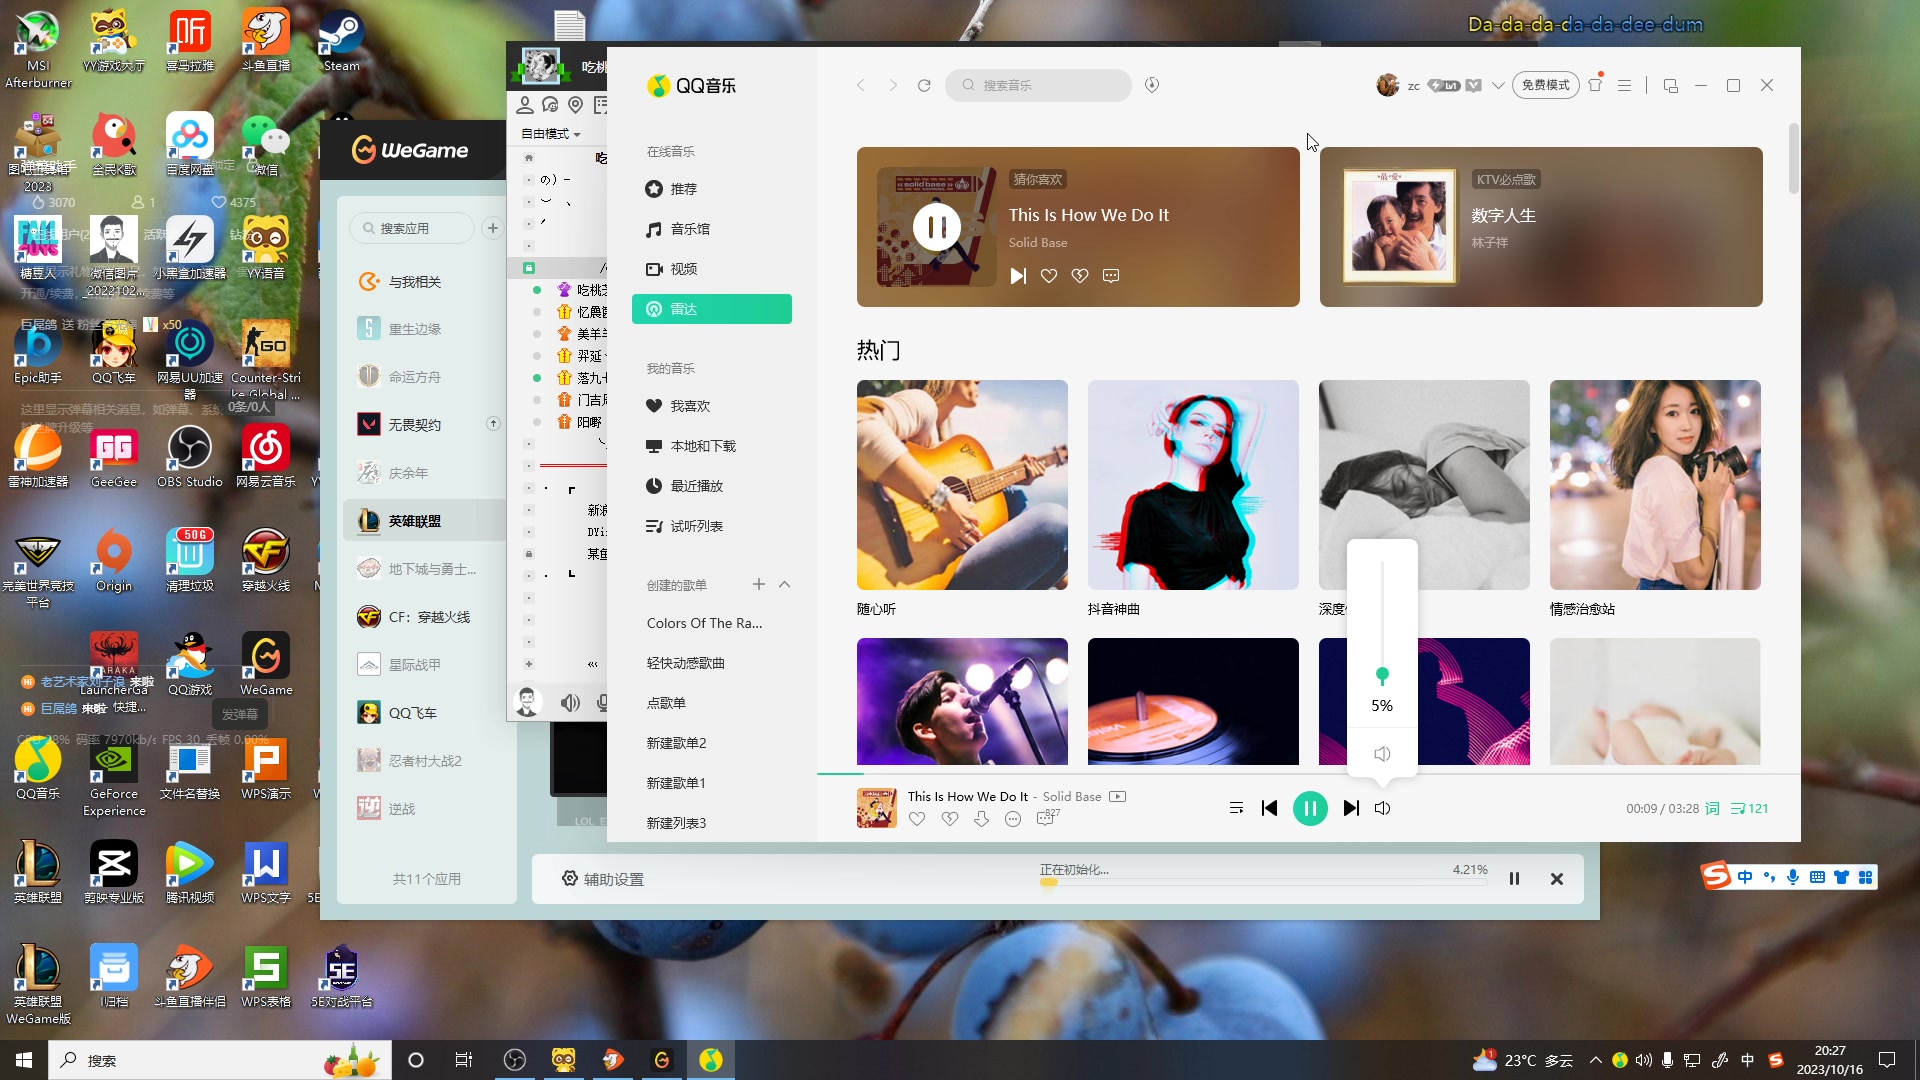Mark not interested with broken heart in player bar
The image size is (1920, 1080).
pos(950,819)
